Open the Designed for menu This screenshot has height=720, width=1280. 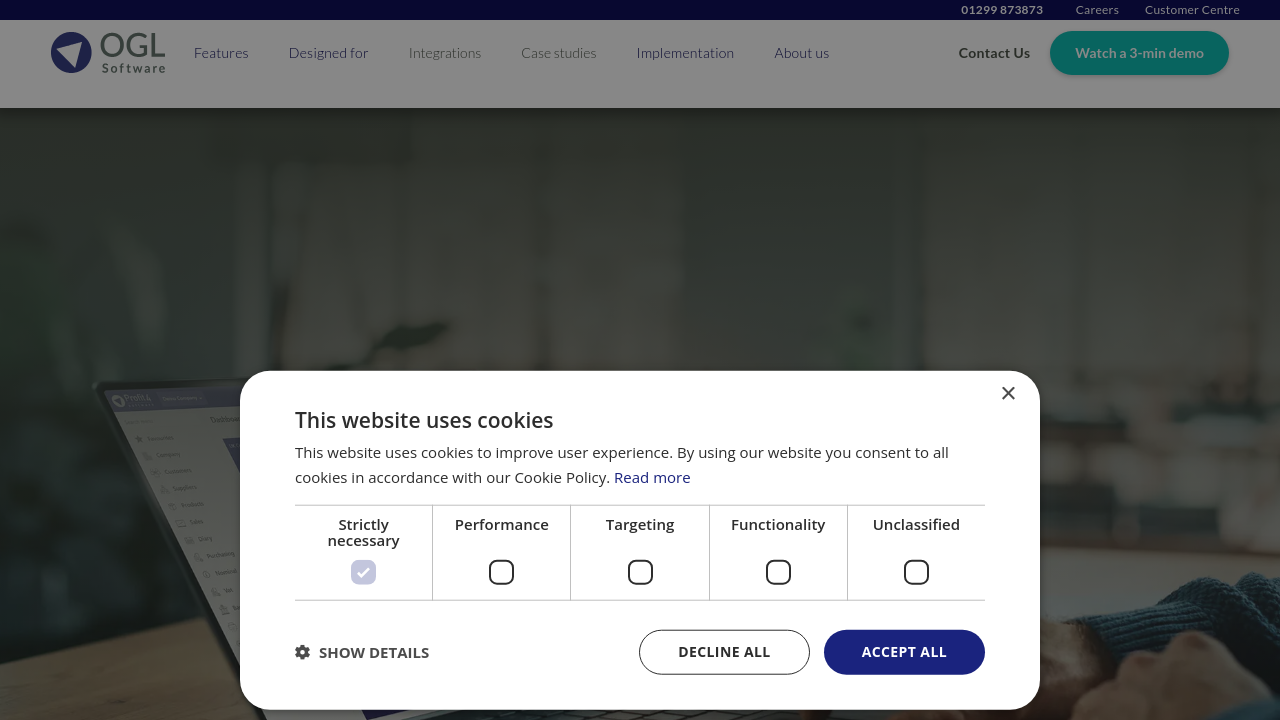click(x=328, y=53)
